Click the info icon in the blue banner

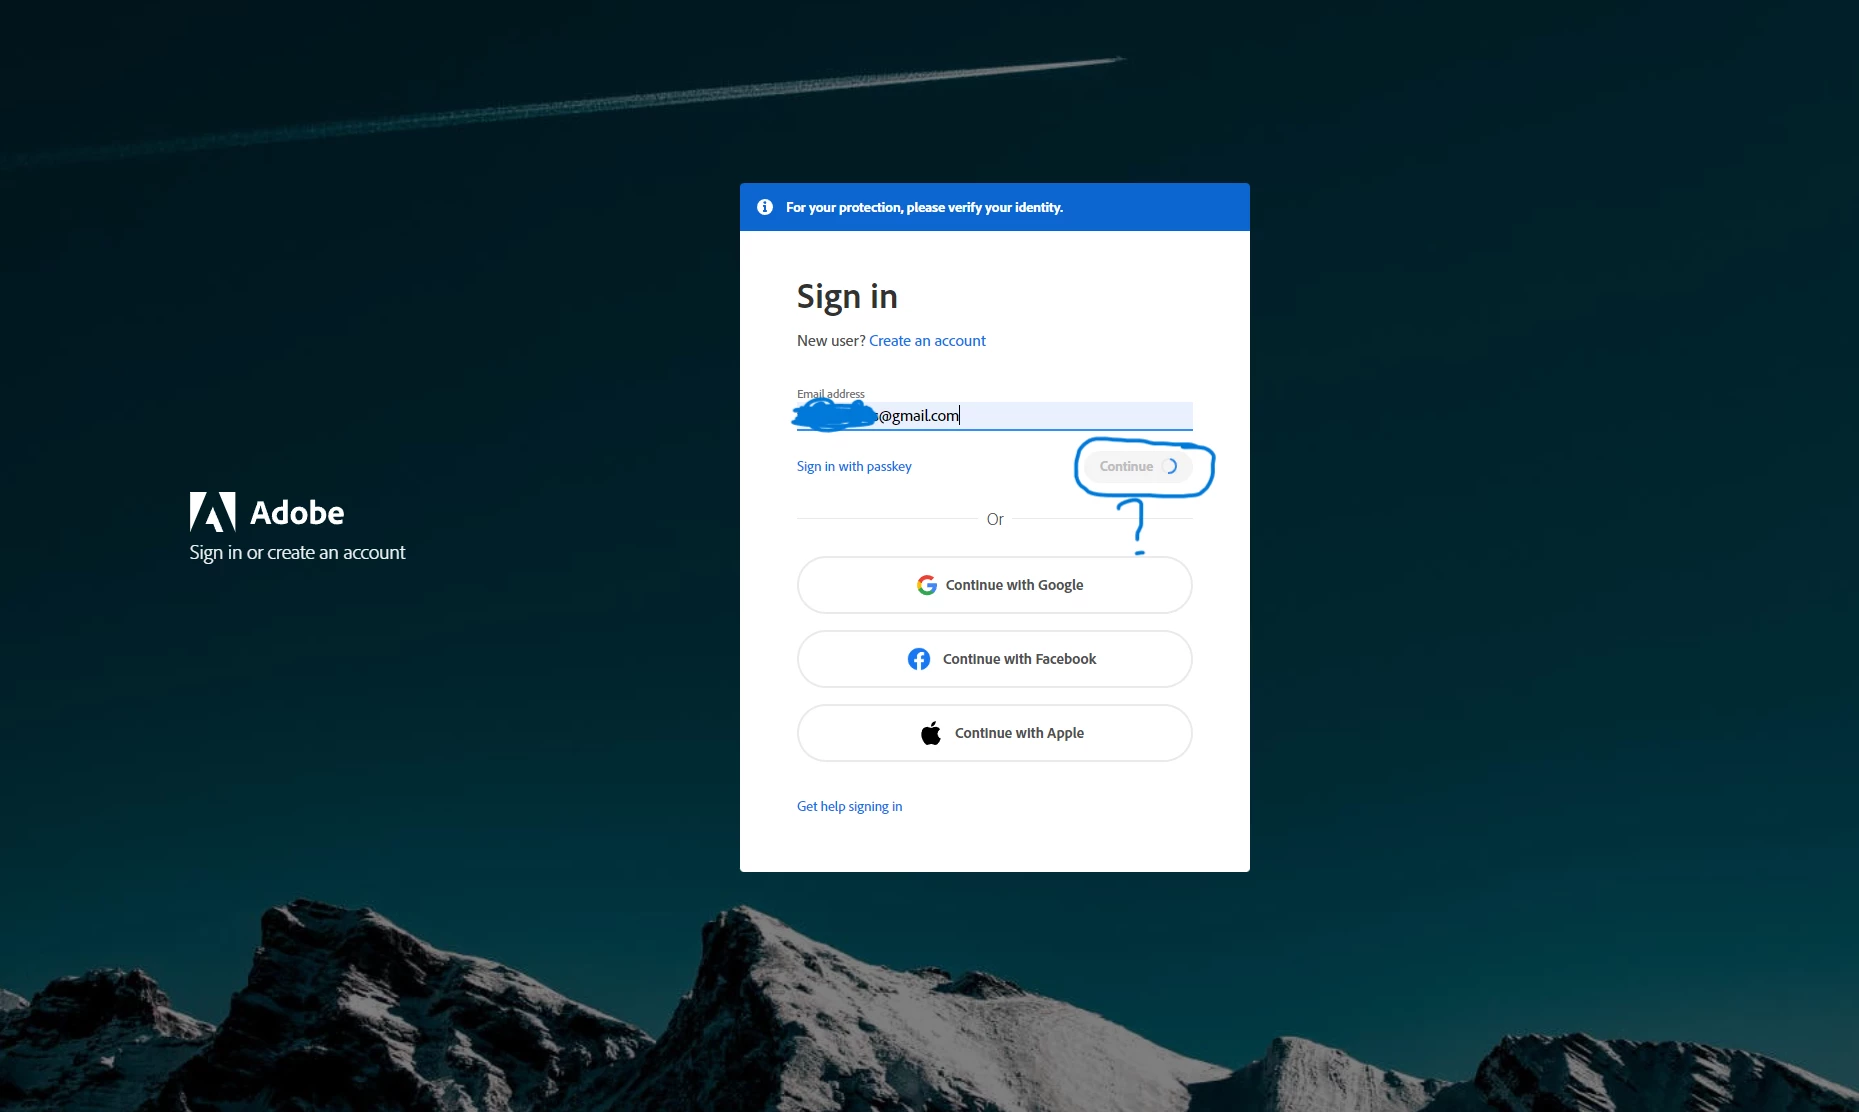pyautogui.click(x=765, y=207)
